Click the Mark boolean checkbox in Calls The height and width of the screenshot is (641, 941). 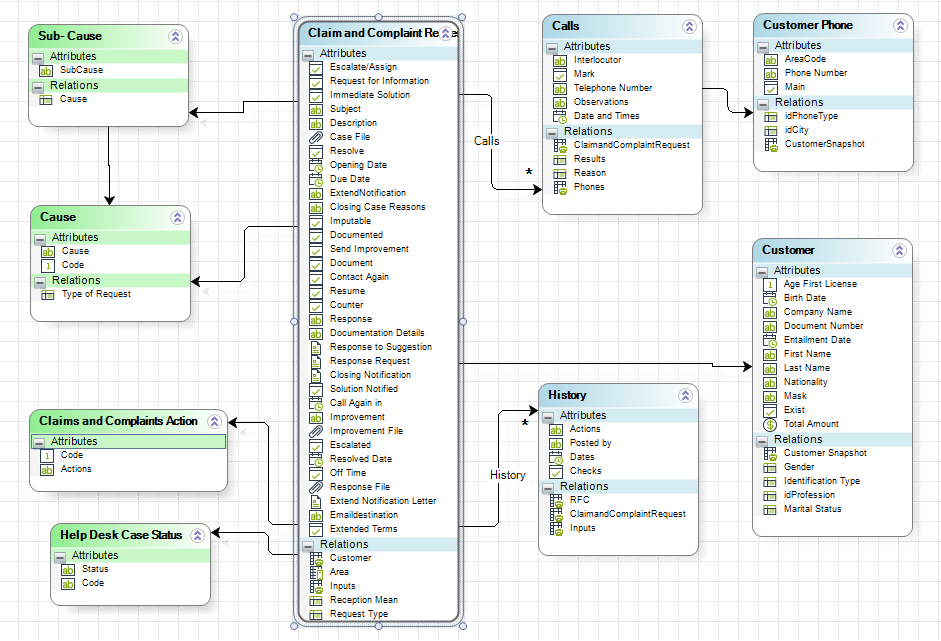tap(560, 75)
